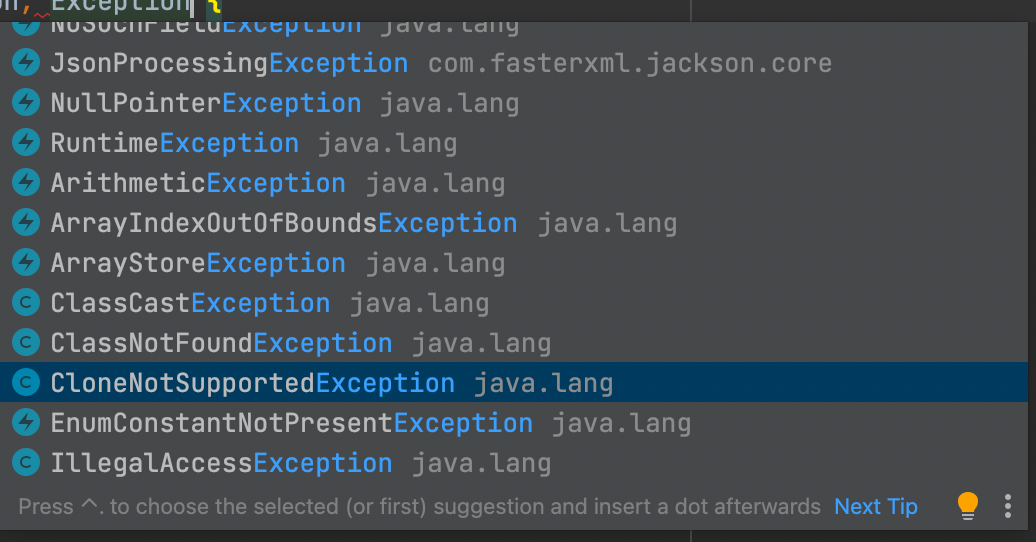1036x542 pixels.
Task: Click the ClassCastException class icon
Action: (x=26, y=303)
